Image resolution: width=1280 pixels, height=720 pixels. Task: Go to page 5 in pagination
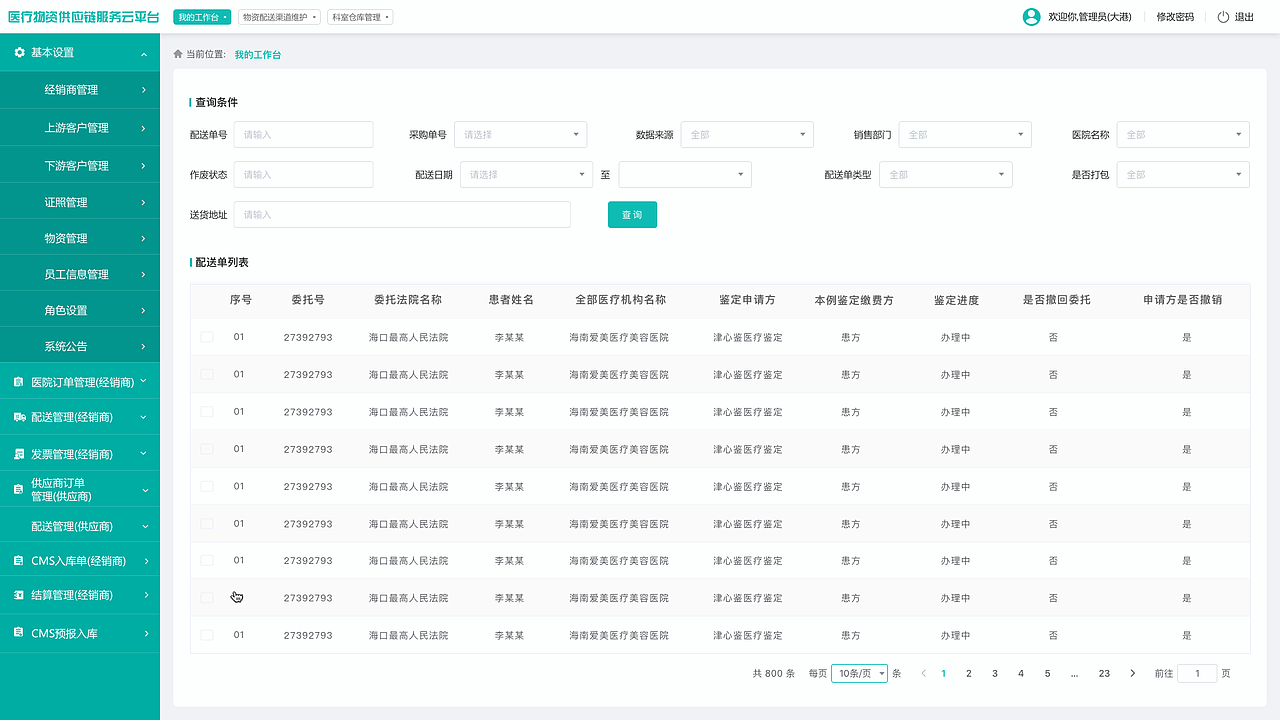pyautogui.click(x=1048, y=674)
